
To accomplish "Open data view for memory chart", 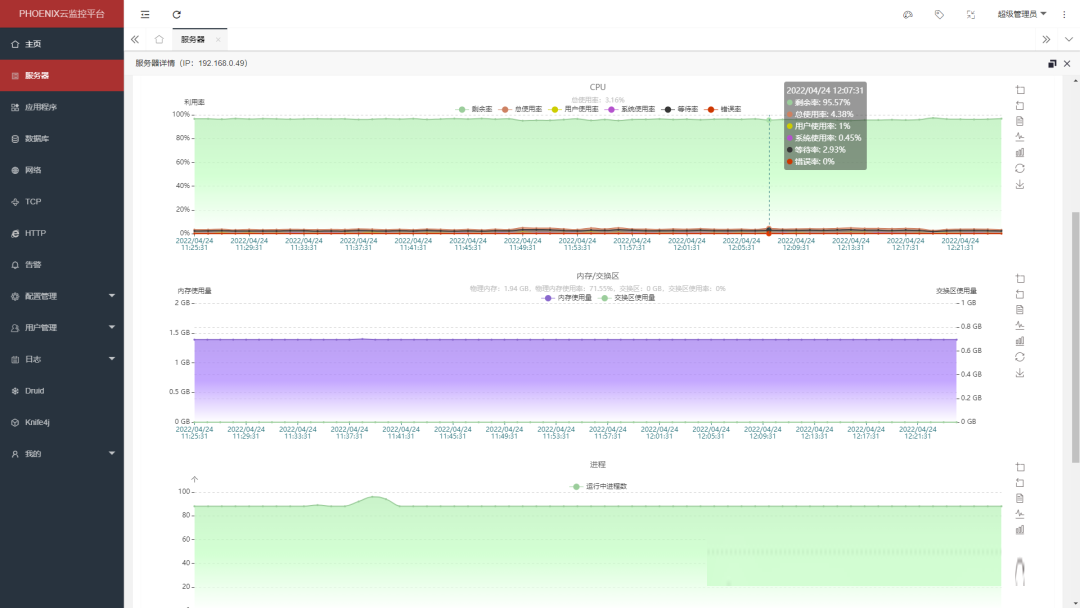I will (1020, 309).
